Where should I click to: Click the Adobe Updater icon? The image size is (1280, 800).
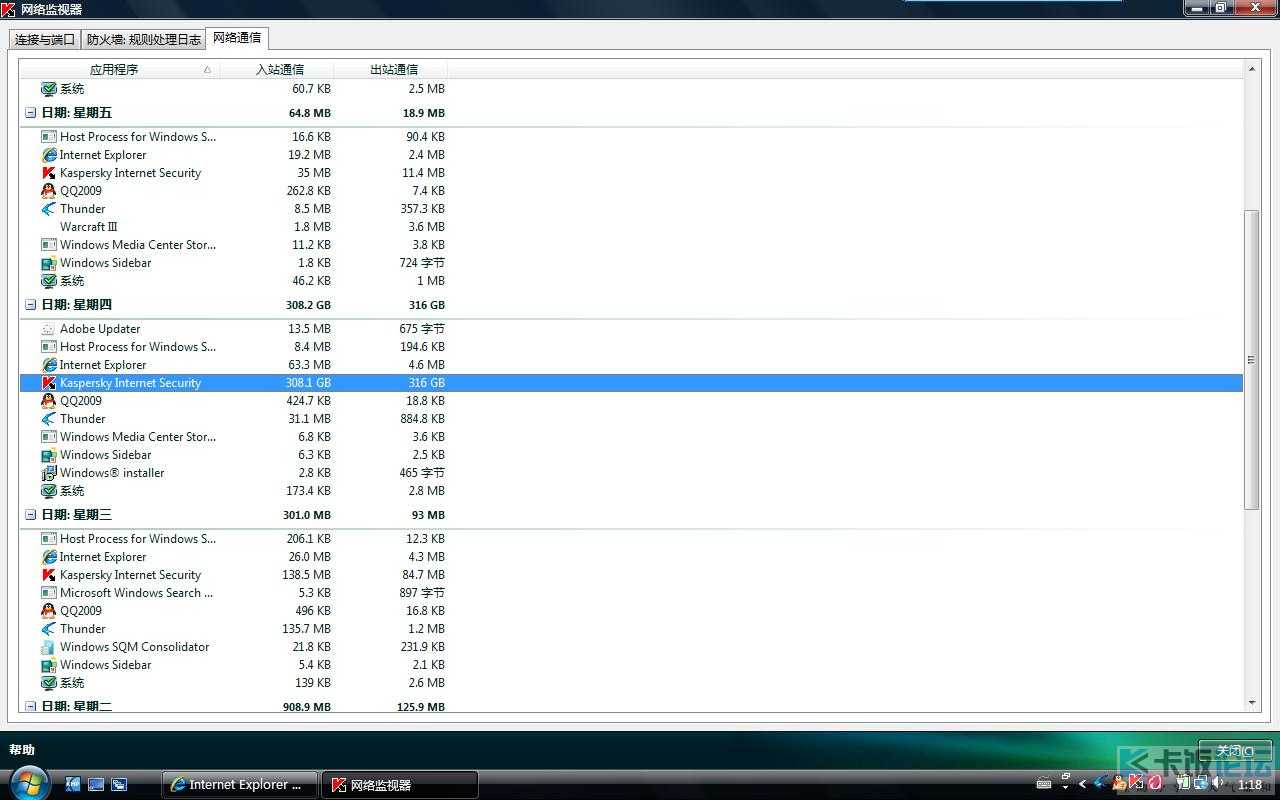click(x=49, y=329)
